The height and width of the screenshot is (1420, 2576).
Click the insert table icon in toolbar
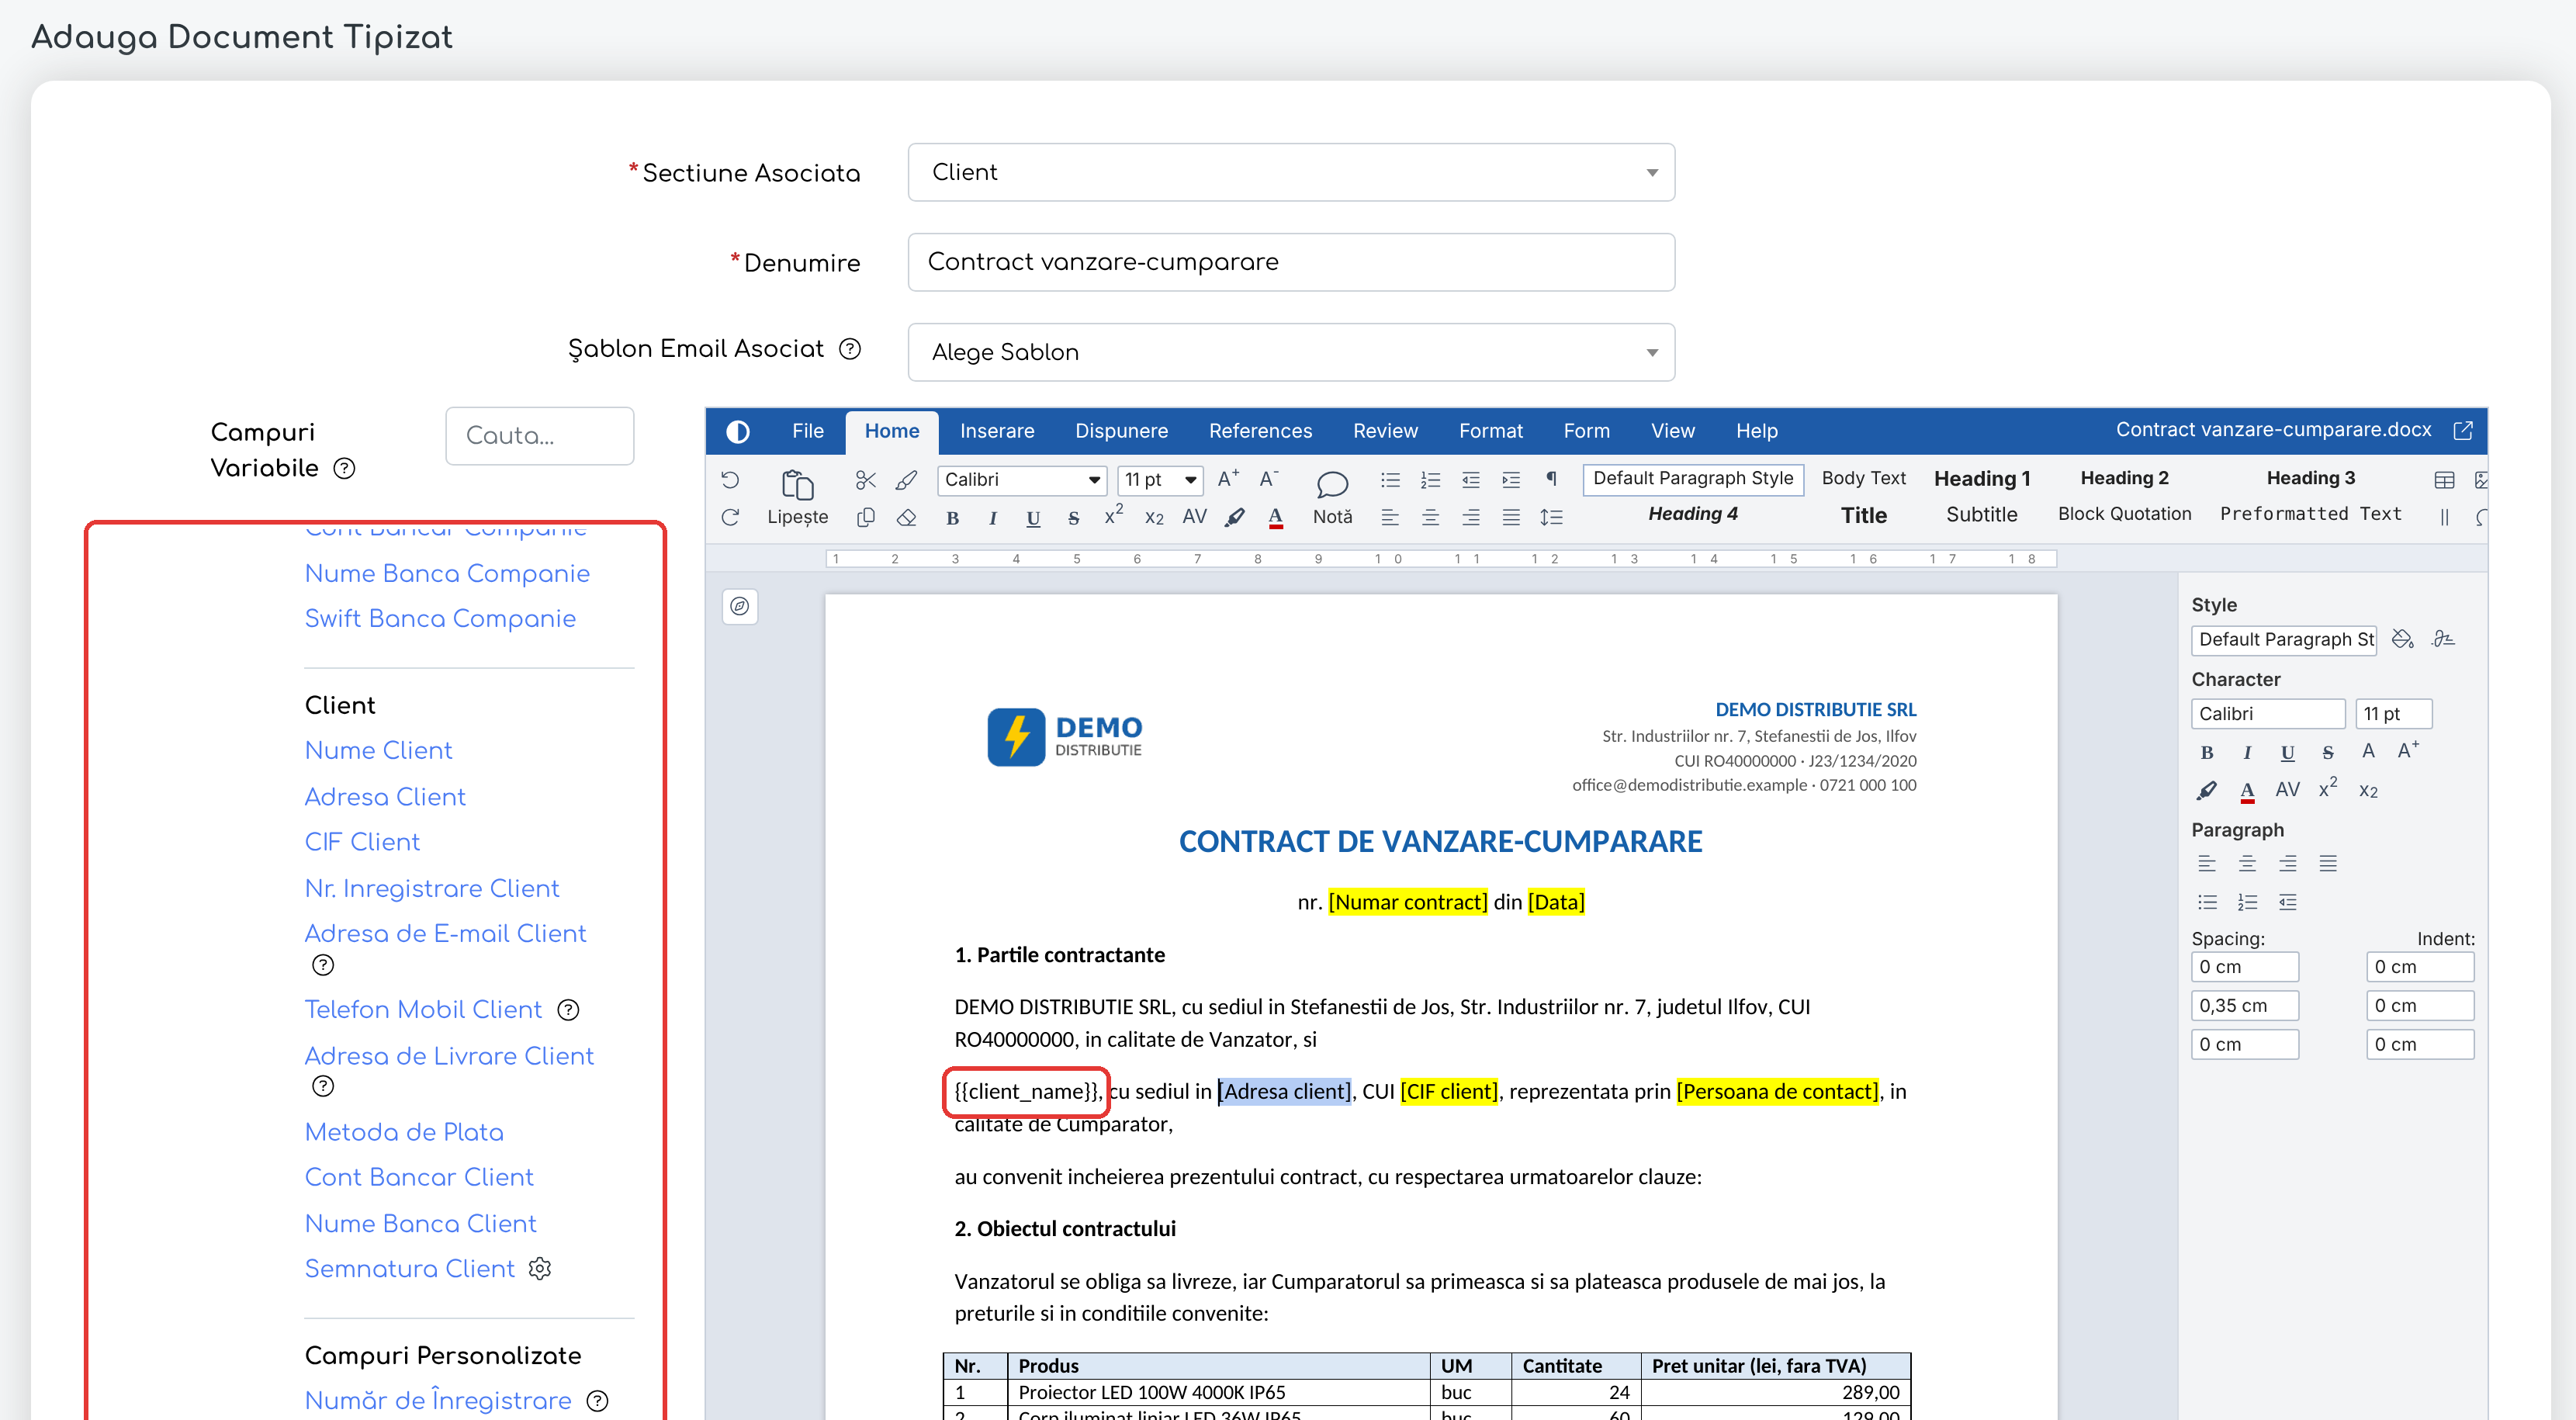[2444, 480]
